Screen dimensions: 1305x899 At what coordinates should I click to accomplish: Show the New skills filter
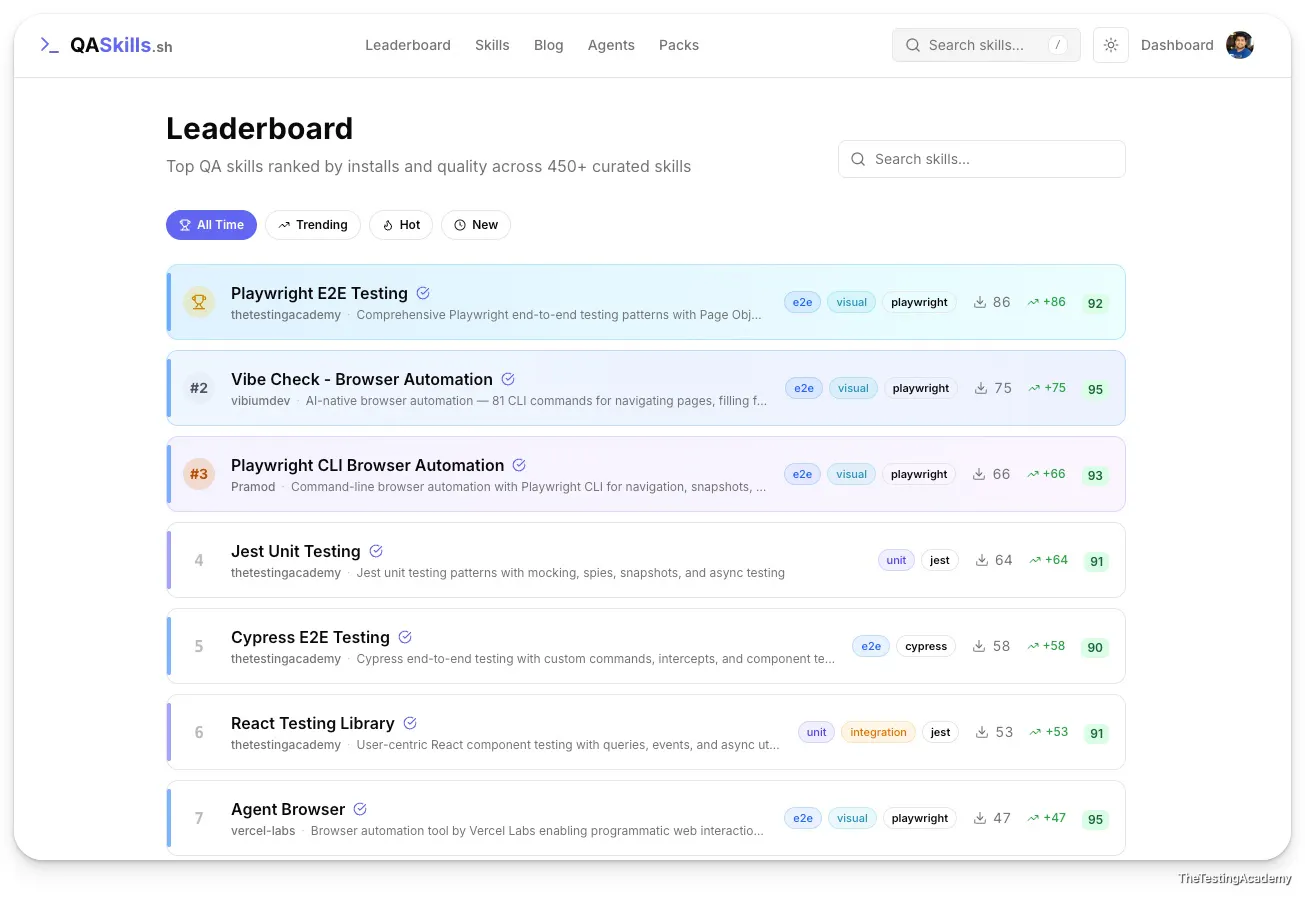[476, 225]
